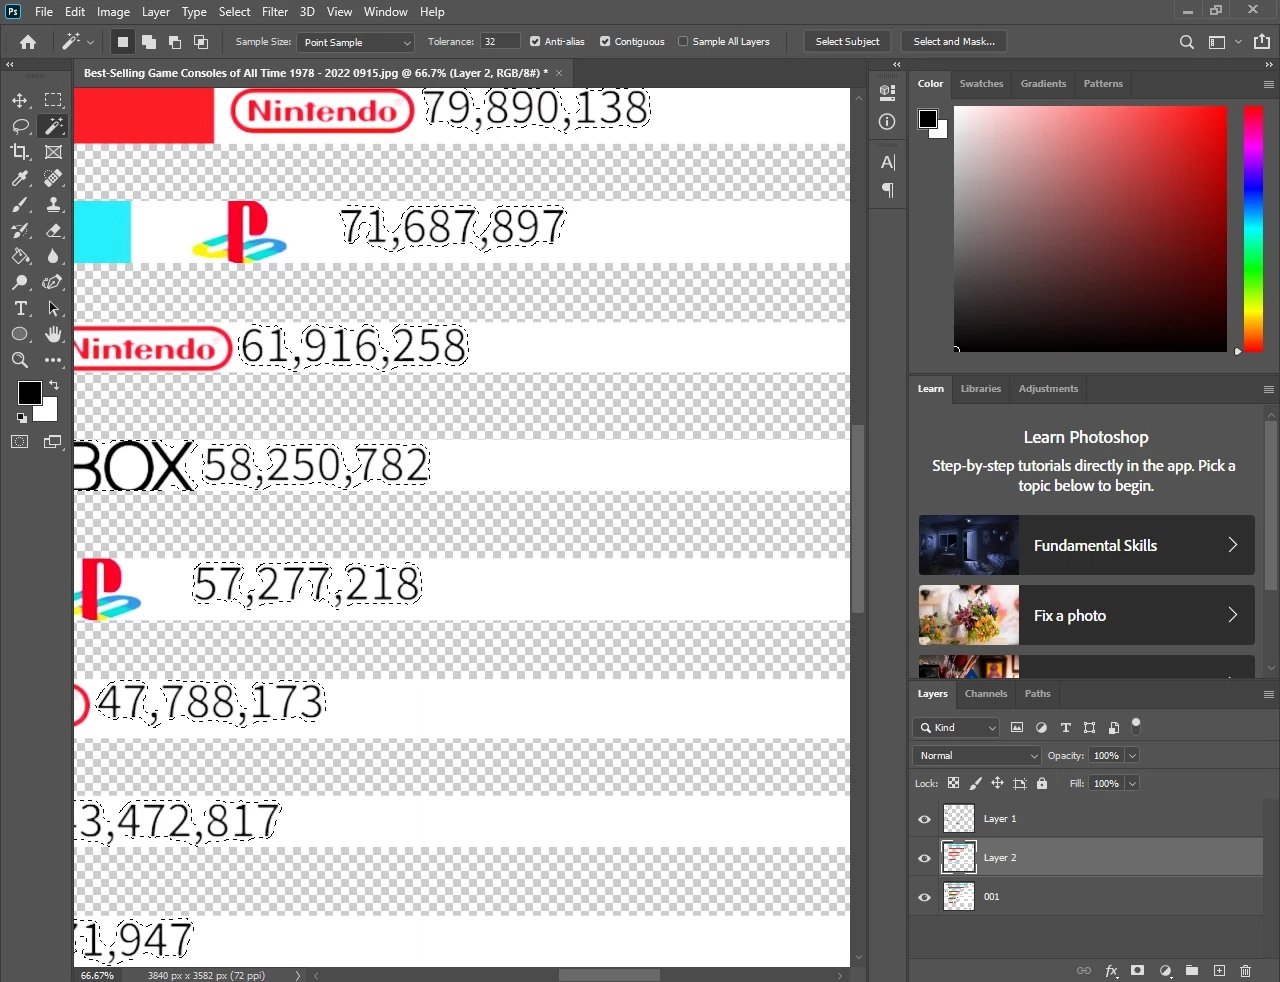Screen dimensions: 1280x982
Task: Click the Home button
Action: click(x=28, y=42)
